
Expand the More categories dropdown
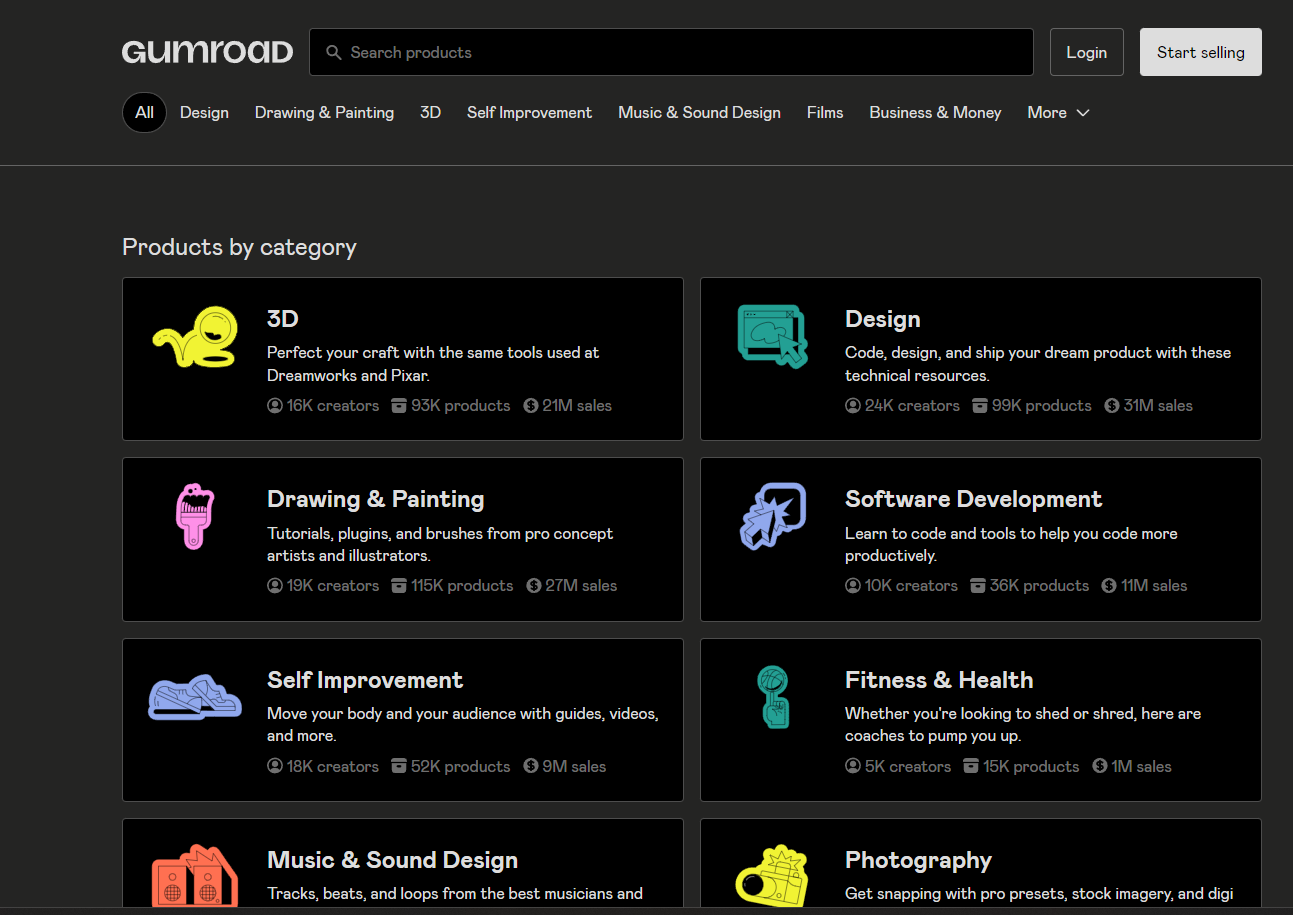[1057, 112]
